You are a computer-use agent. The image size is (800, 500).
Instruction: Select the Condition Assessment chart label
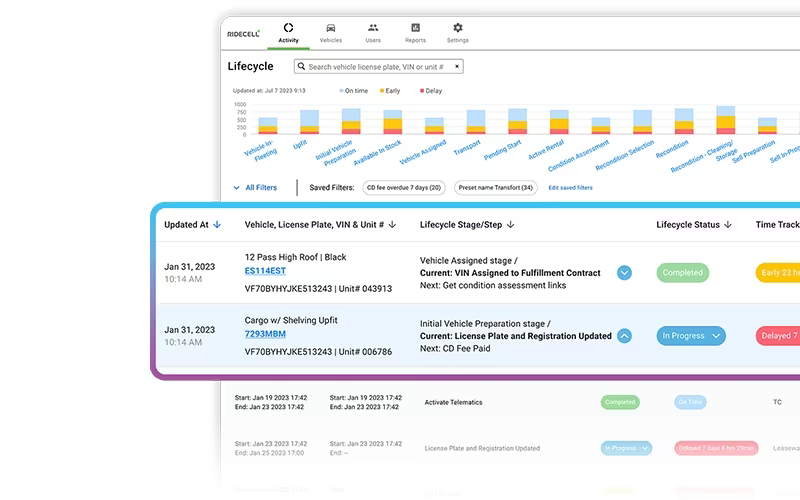click(x=579, y=156)
